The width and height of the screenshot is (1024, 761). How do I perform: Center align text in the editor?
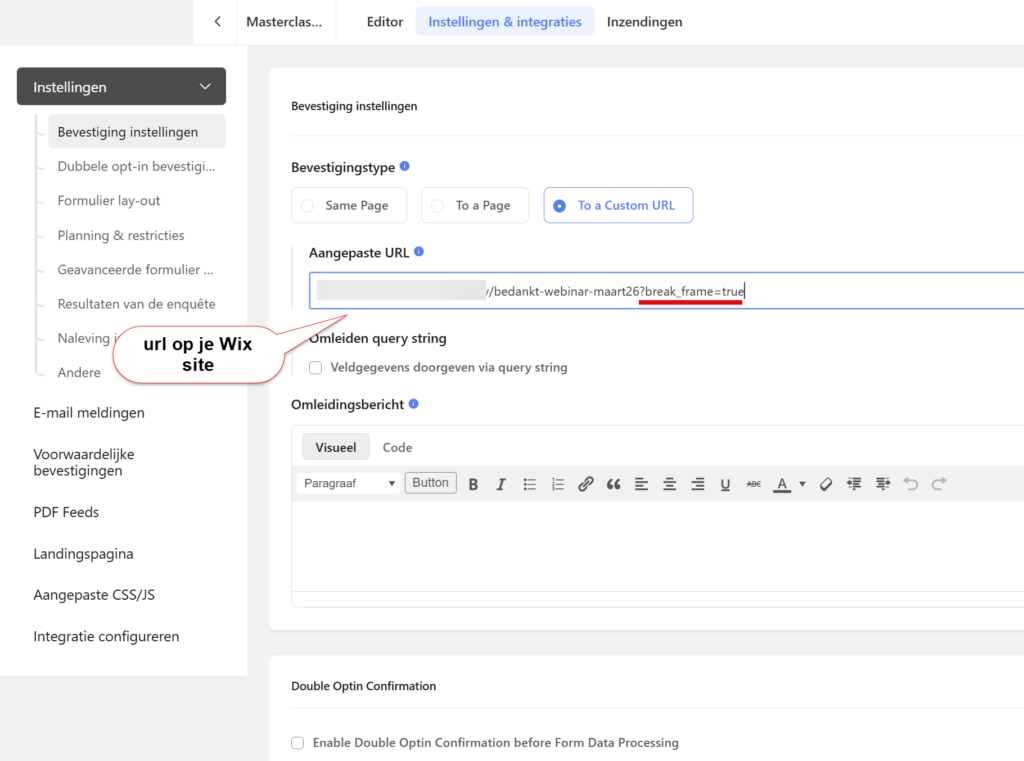pyautogui.click(x=669, y=484)
